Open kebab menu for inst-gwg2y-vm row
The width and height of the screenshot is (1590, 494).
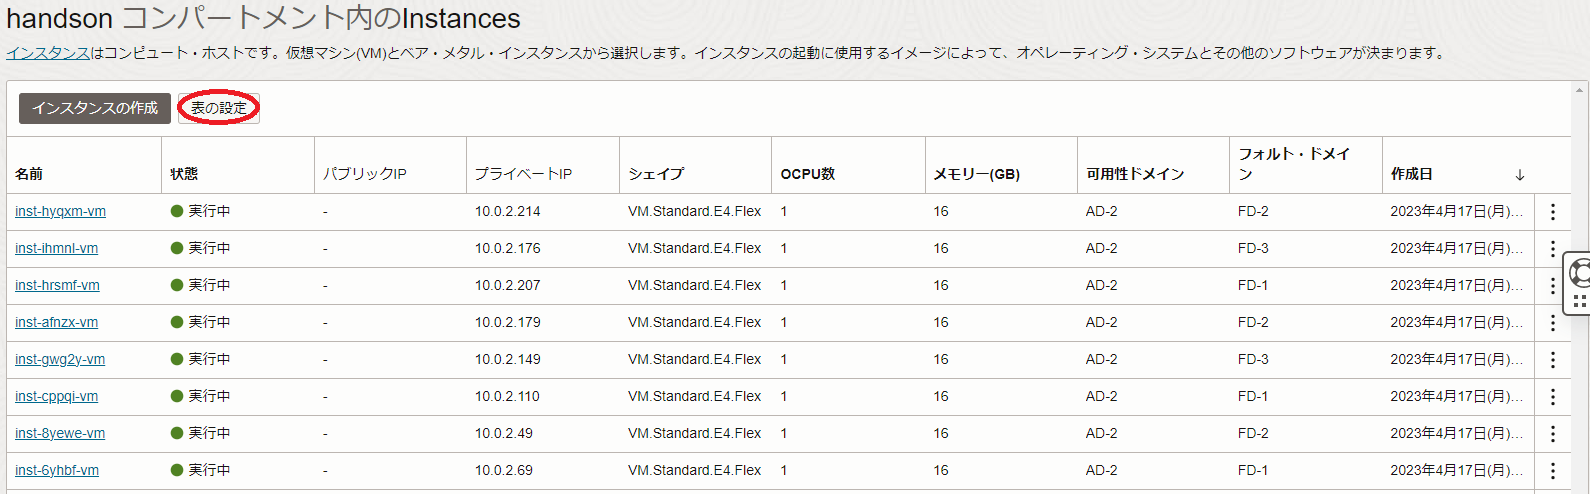(x=1552, y=360)
